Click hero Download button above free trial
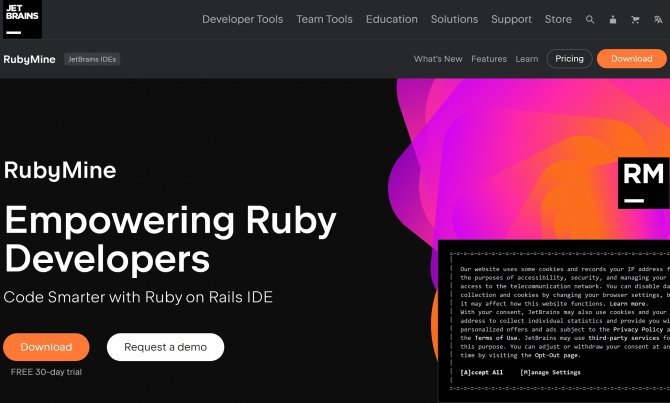Image resolution: width=670 pixels, height=403 pixels. pyautogui.click(x=46, y=347)
